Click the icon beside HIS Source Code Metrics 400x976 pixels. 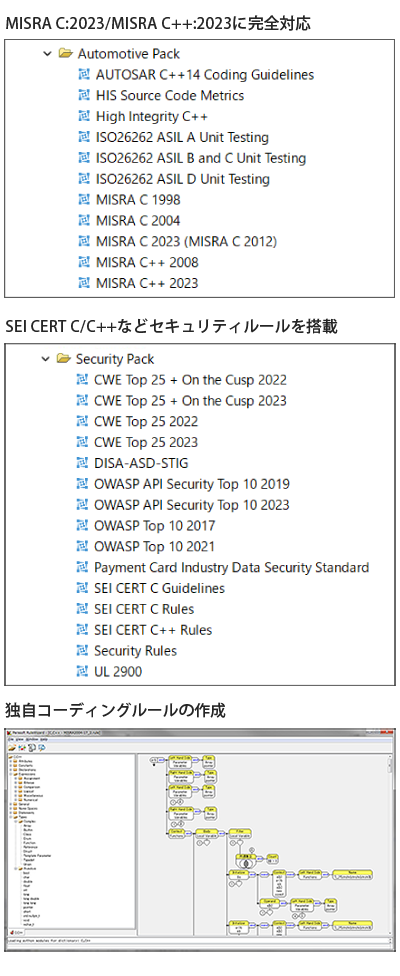click(84, 95)
